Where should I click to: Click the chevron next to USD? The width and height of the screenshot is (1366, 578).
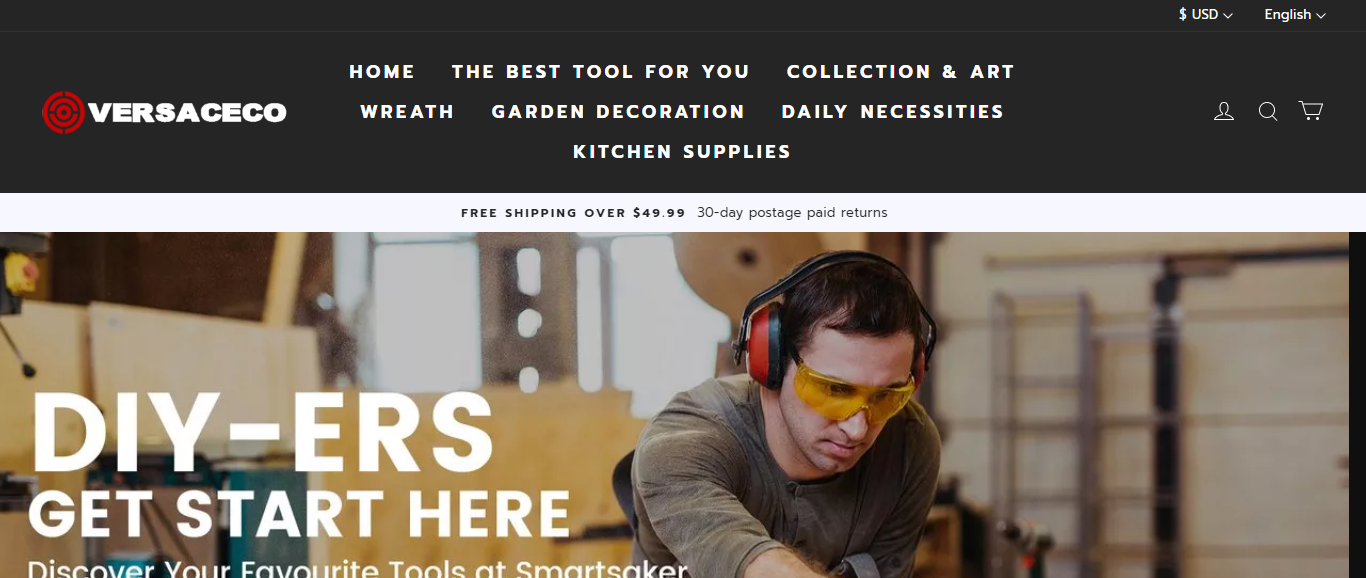[x=1228, y=16]
